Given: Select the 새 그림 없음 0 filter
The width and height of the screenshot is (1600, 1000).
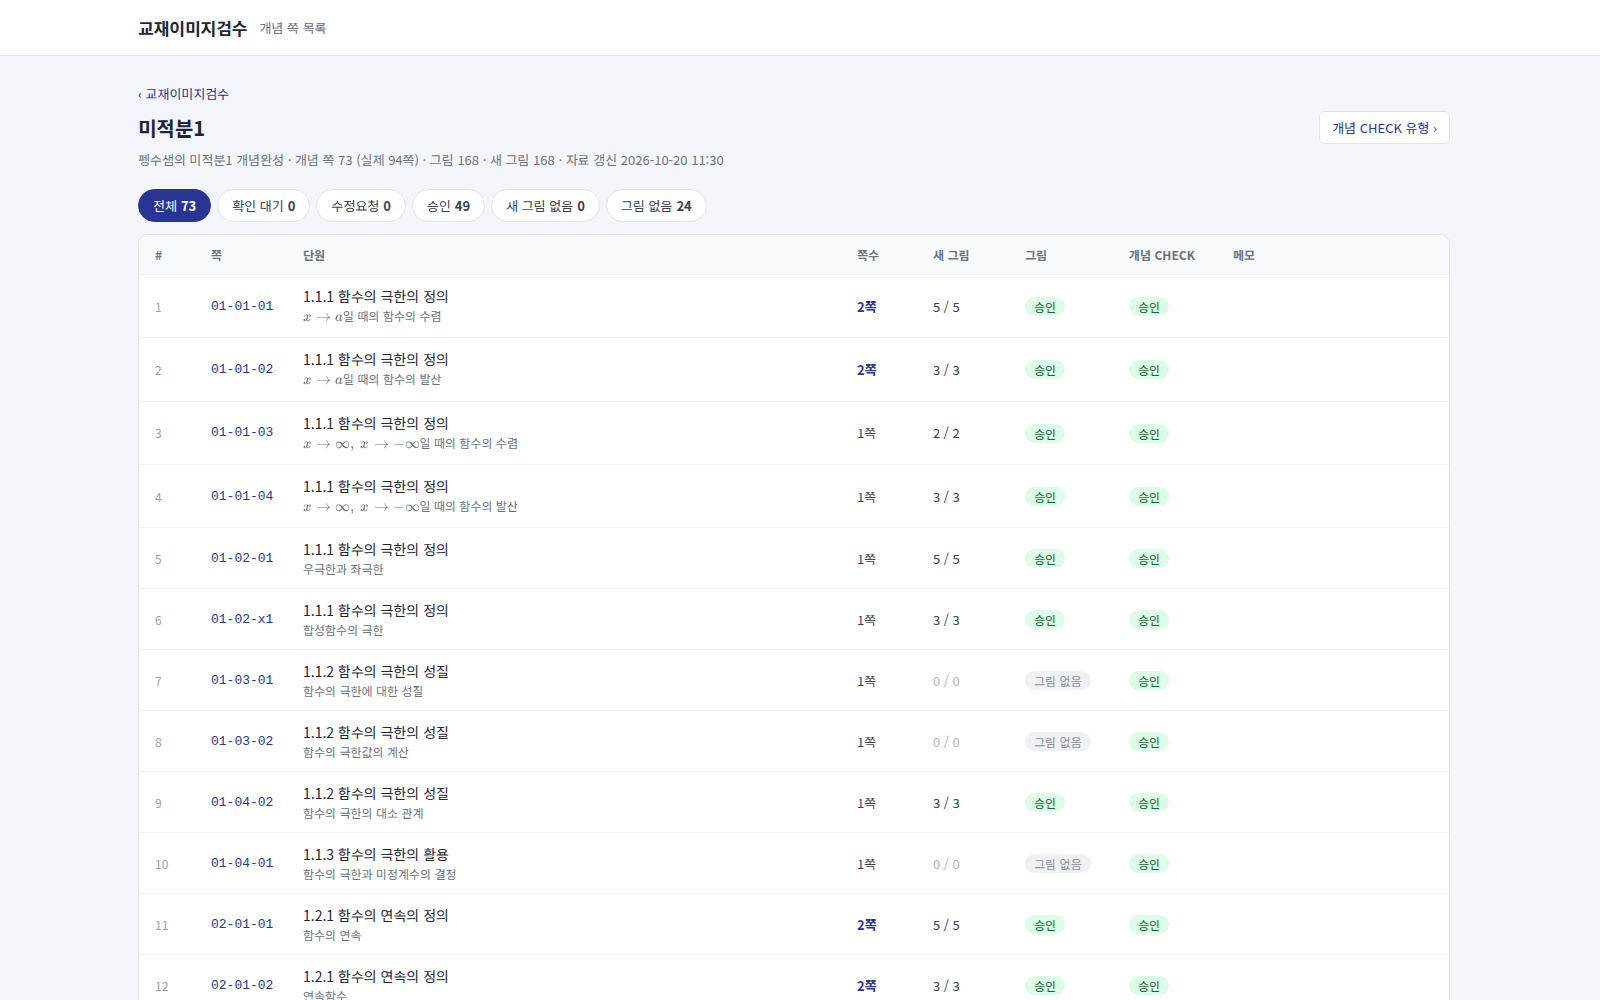Looking at the screenshot, I should click(546, 206).
